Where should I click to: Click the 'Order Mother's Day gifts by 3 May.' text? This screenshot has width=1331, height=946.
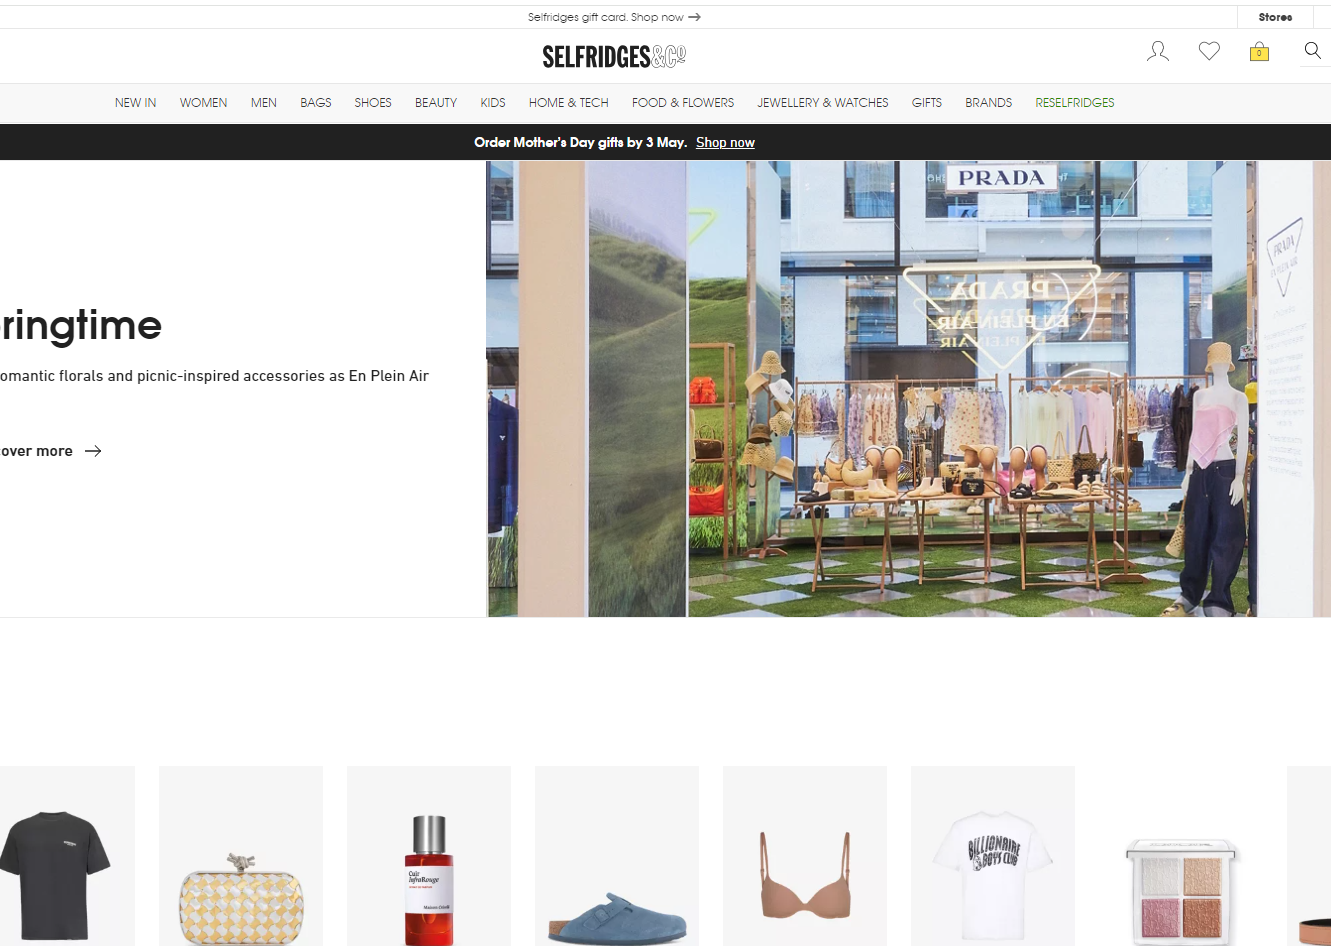[580, 143]
